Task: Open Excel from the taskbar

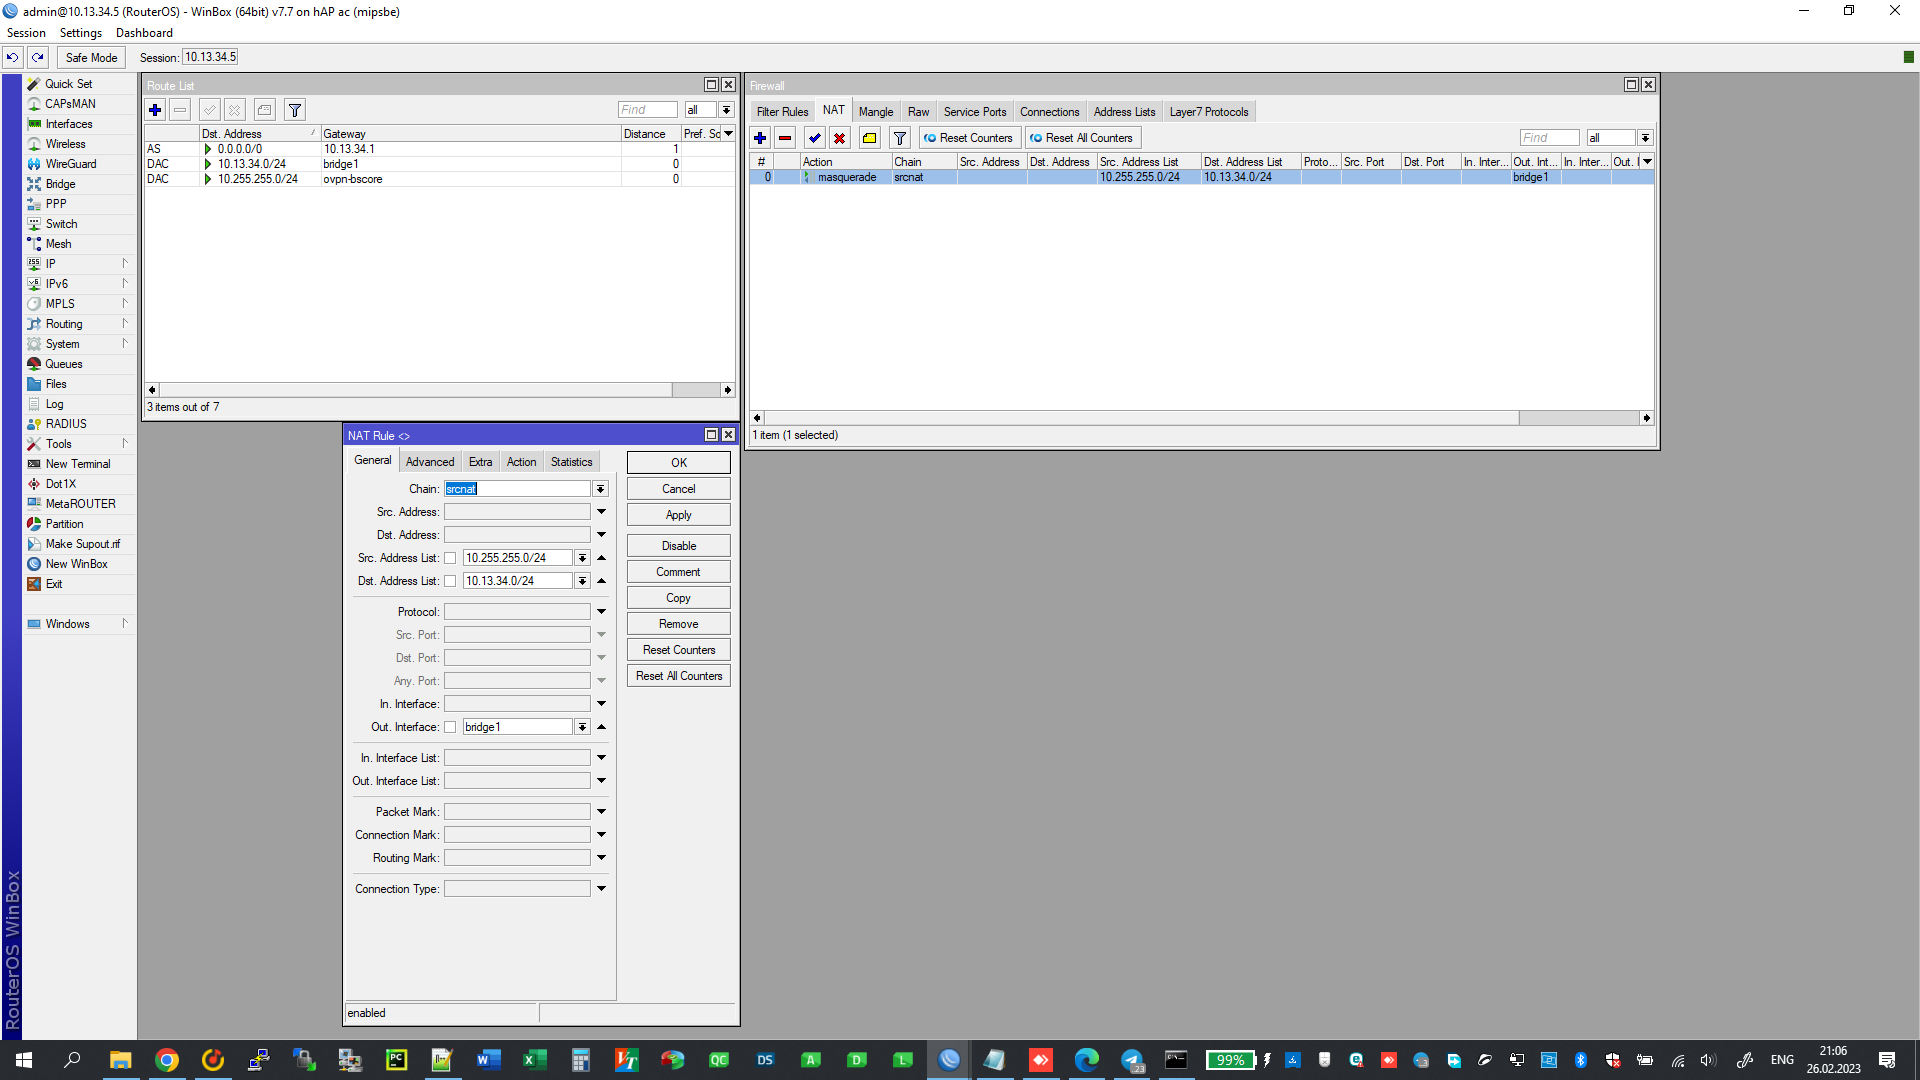Action: (x=535, y=1060)
